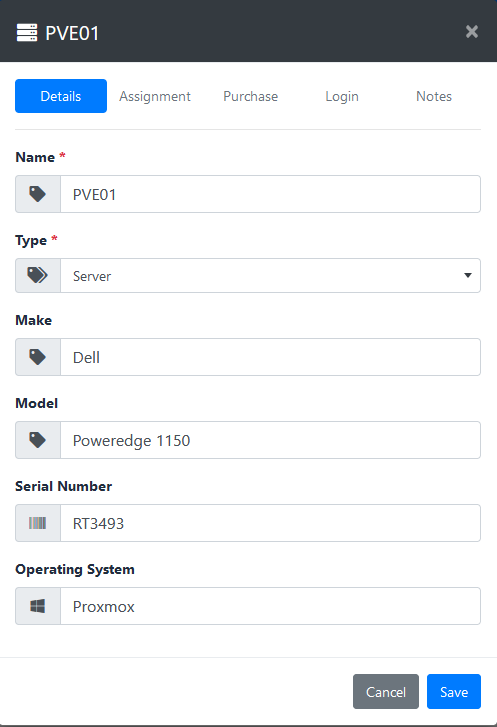Screen dimensions: 497x727
Task: Open the Purchase tab
Action: [250, 96]
